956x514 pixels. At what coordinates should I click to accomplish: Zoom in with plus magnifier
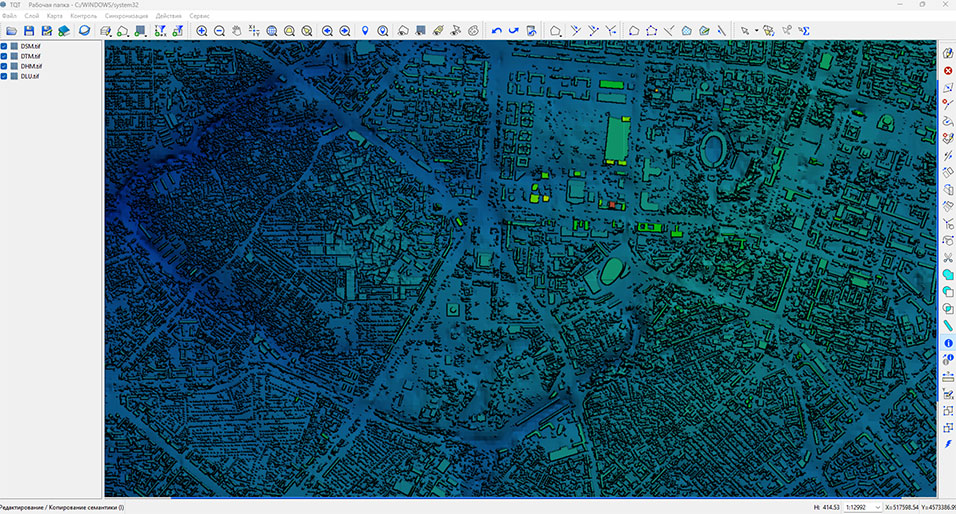pos(202,30)
